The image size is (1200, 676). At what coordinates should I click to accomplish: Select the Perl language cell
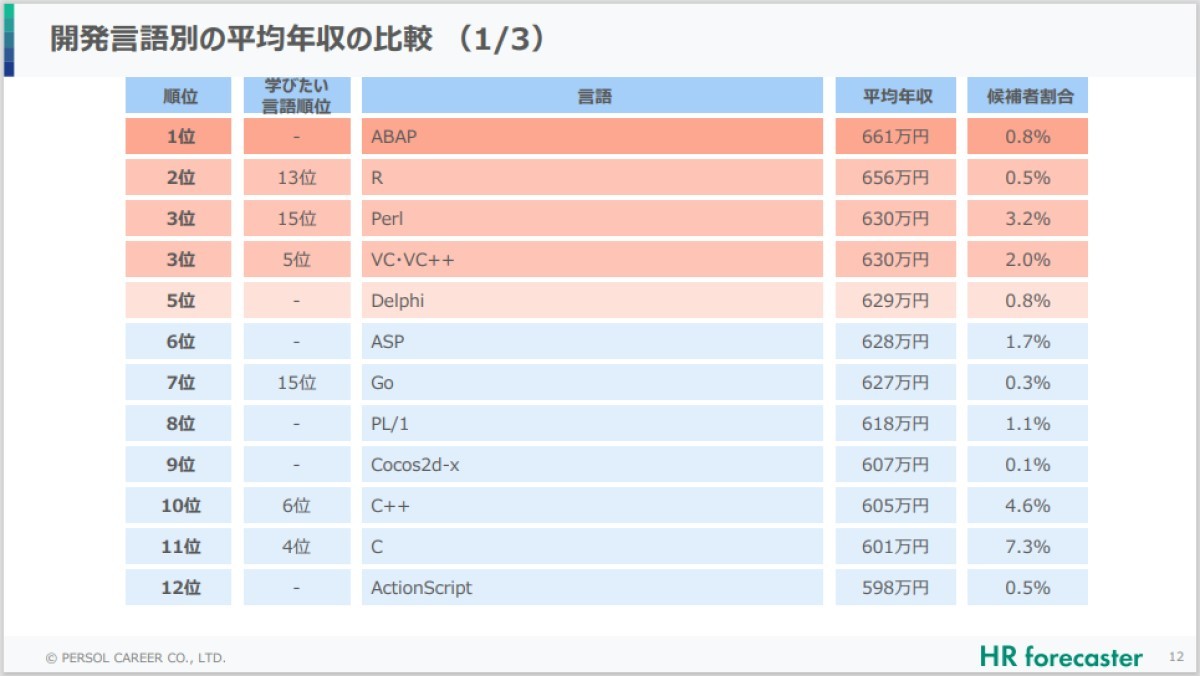click(592, 218)
